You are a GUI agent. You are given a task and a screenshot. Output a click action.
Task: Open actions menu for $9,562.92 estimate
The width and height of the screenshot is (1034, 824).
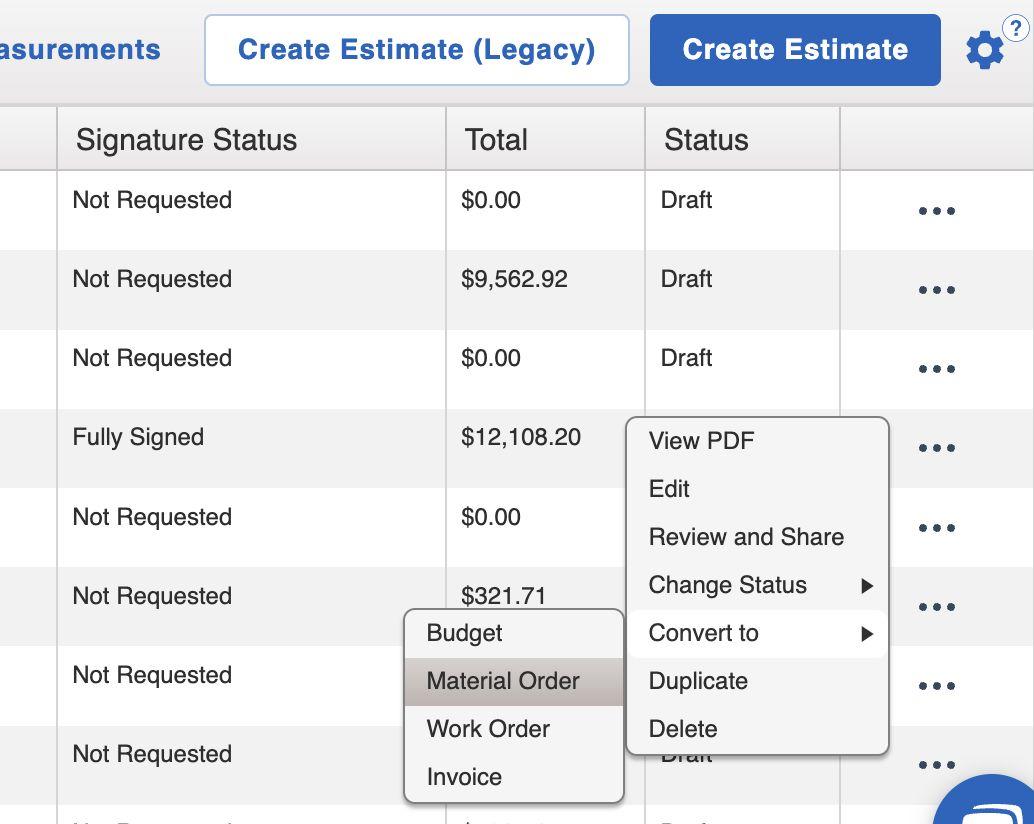(x=936, y=291)
